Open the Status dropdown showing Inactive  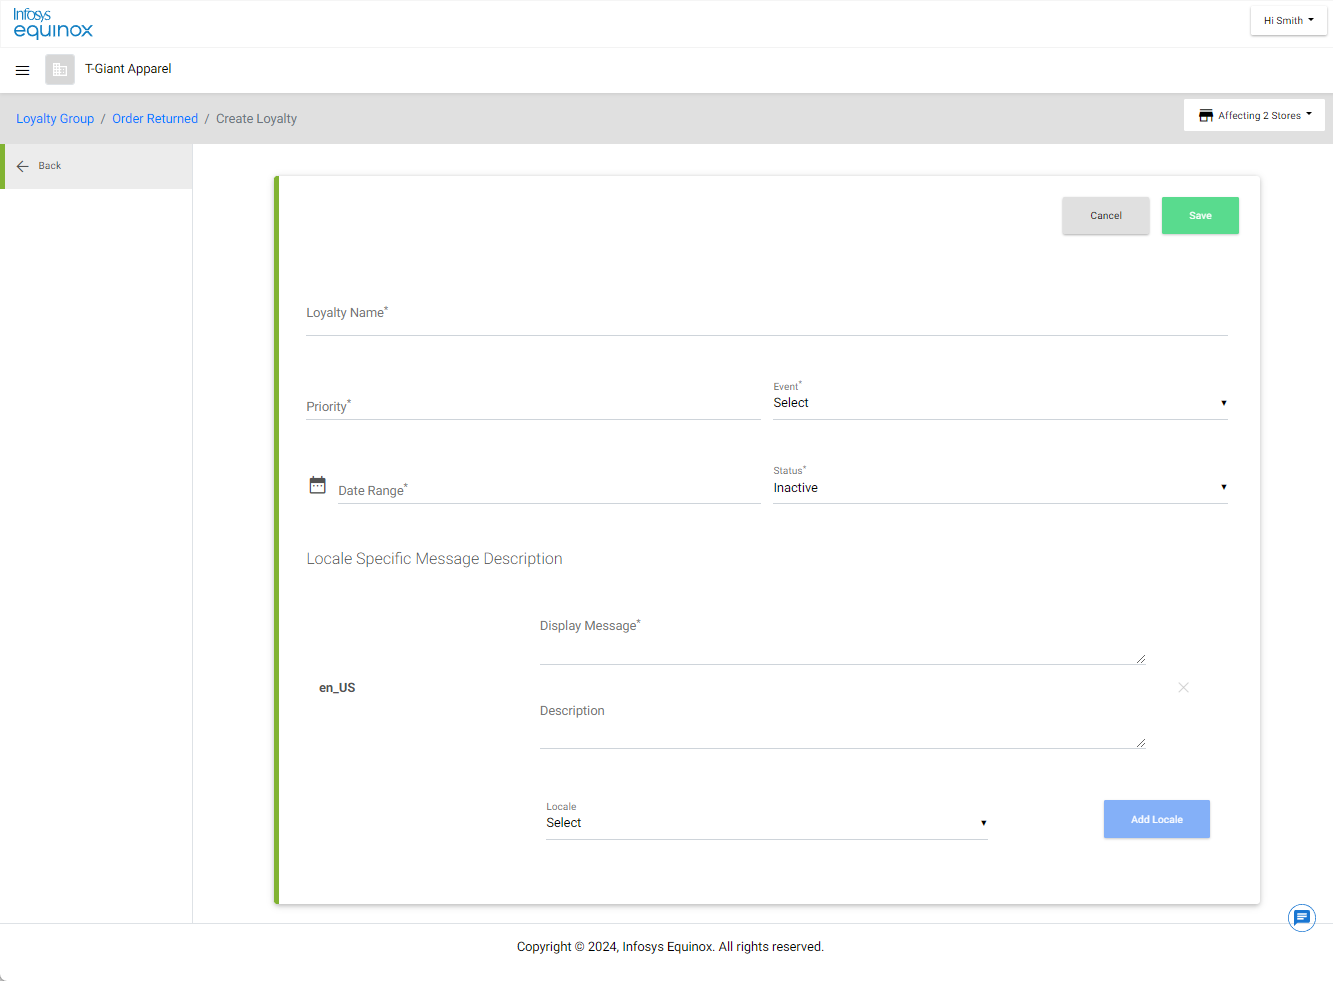[x=999, y=488]
